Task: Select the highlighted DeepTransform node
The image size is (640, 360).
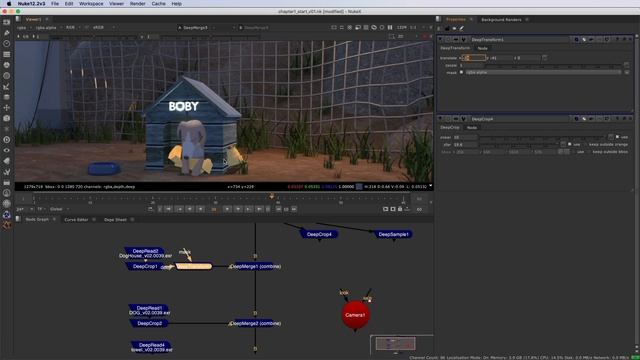Action: pyautogui.click(x=193, y=266)
